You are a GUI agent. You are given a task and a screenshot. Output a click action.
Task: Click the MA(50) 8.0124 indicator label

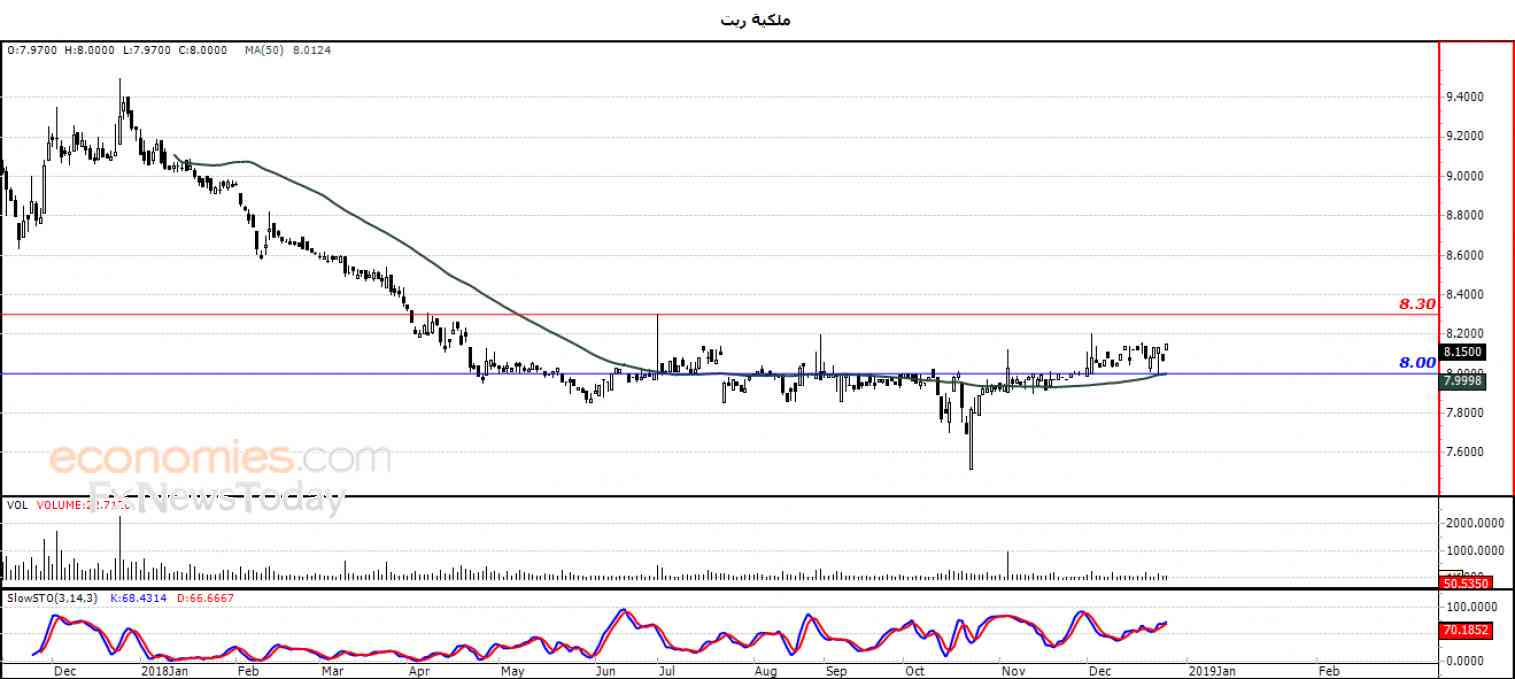(288, 50)
